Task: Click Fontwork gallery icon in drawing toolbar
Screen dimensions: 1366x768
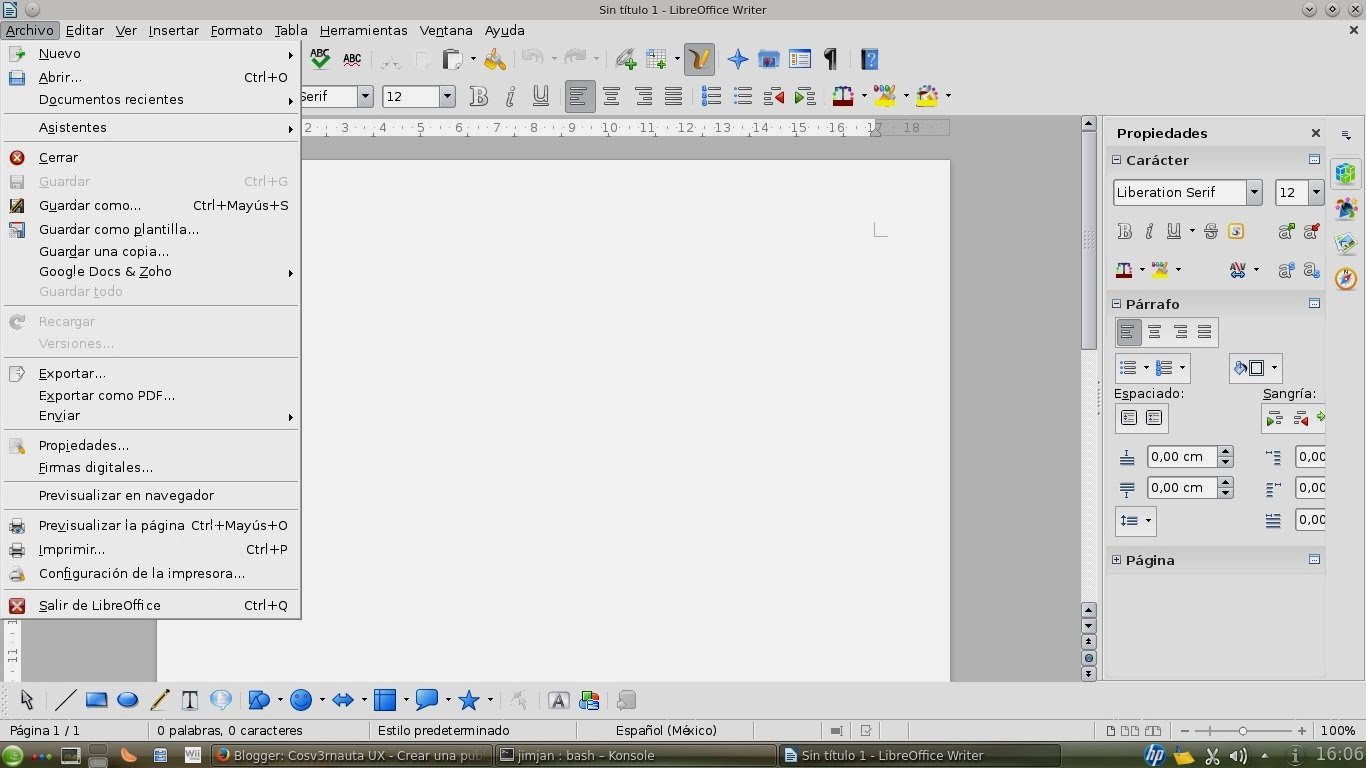Action: [x=558, y=700]
